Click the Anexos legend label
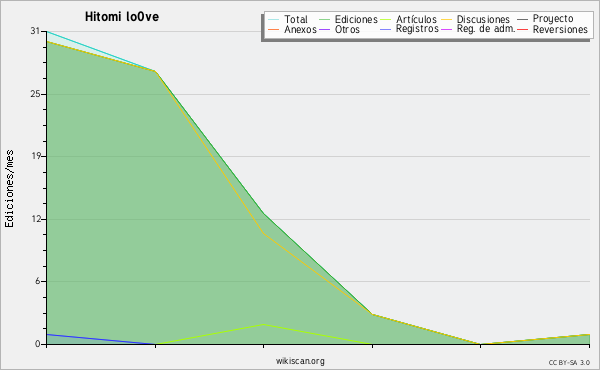Screen dimensions: 600x370 pos(300,29)
